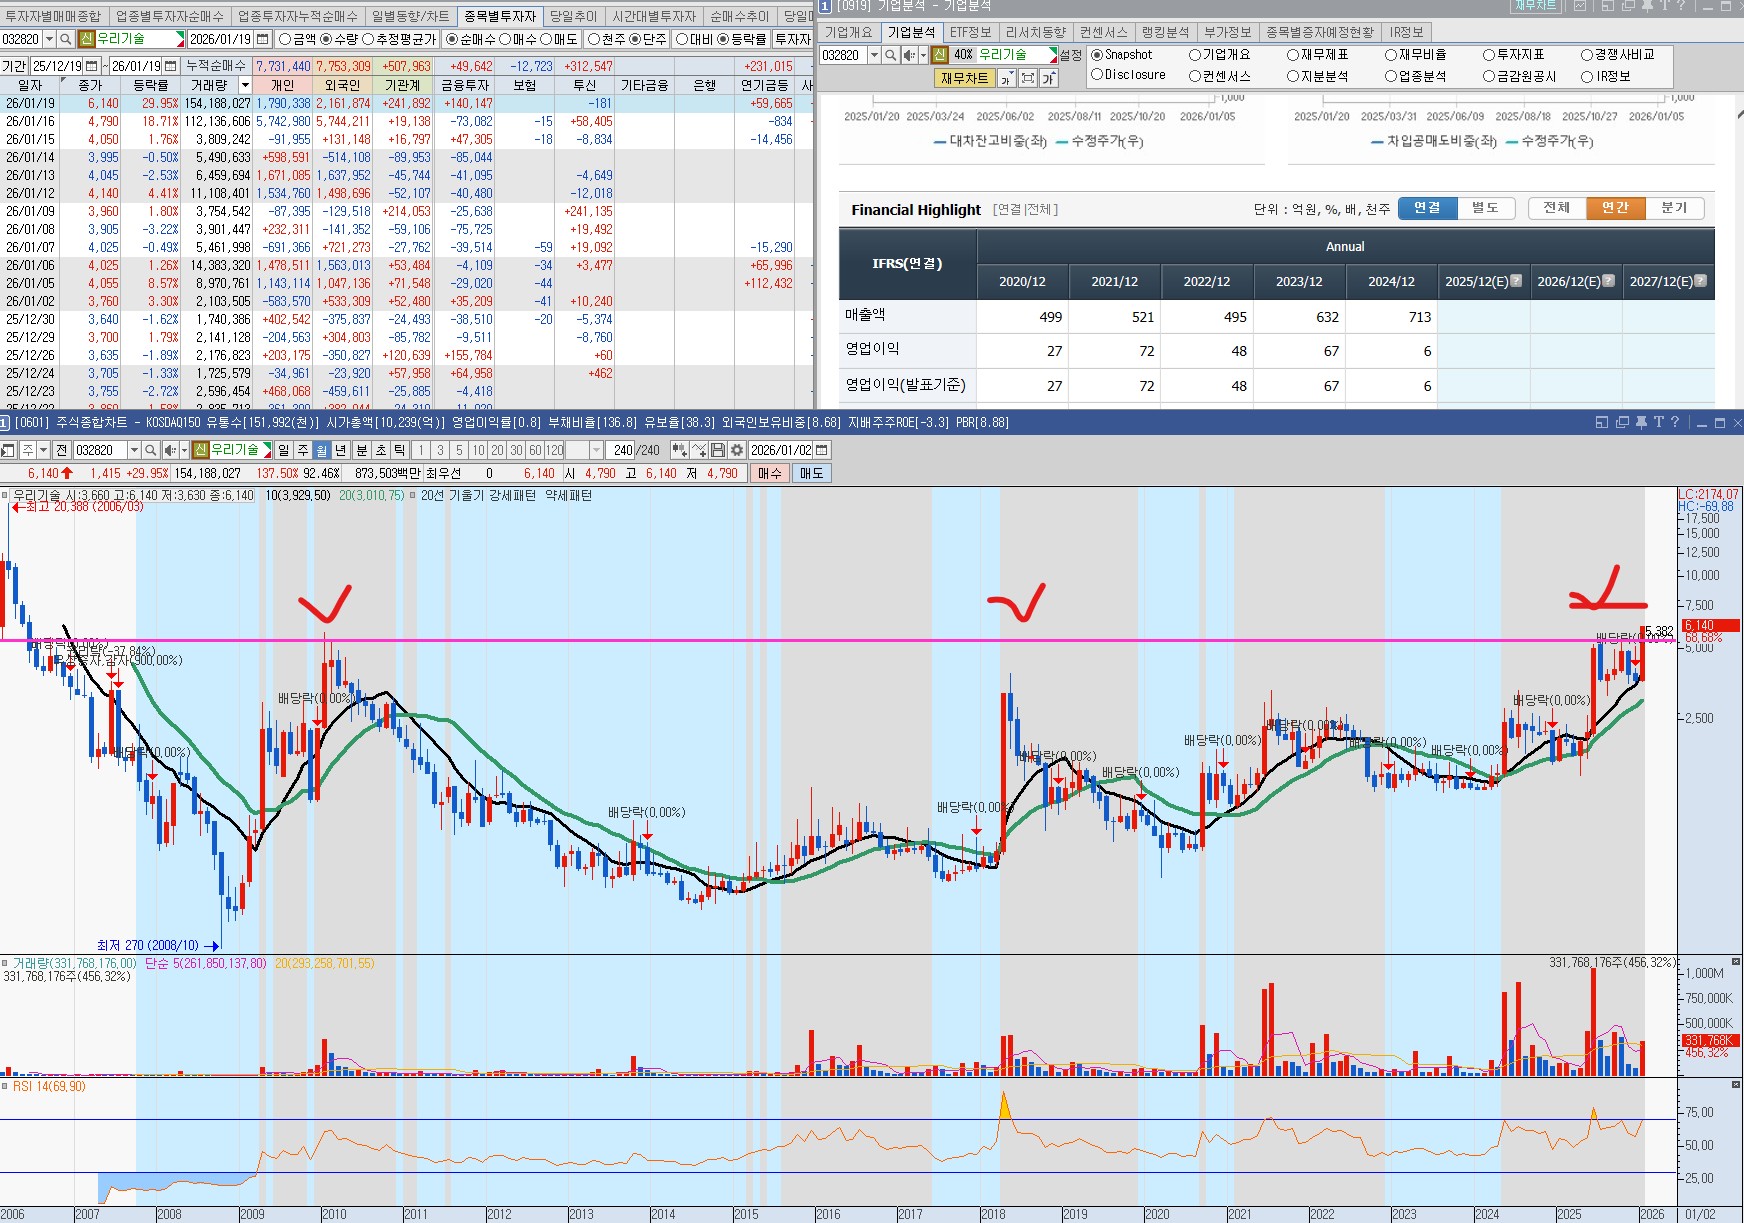Select 대비 radio button
The height and width of the screenshot is (1223, 1744).
[682, 39]
